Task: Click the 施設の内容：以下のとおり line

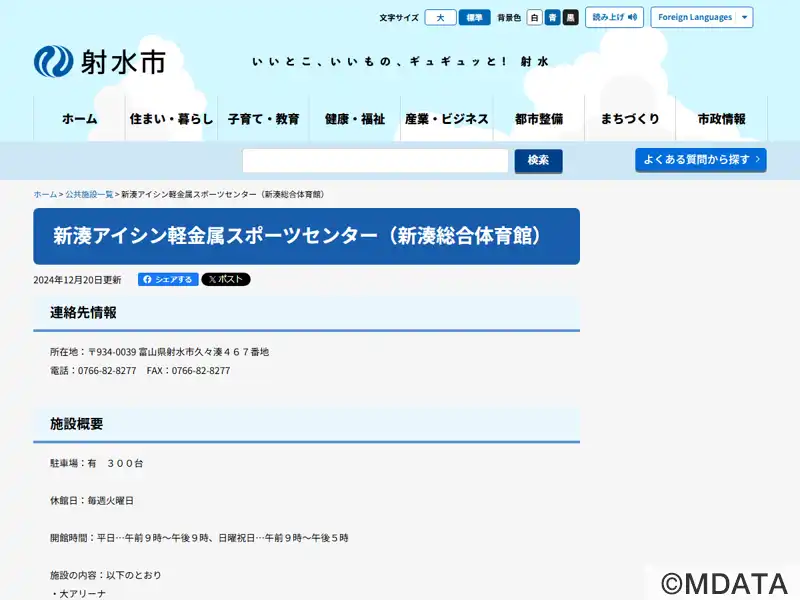Action: [x=106, y=575]
